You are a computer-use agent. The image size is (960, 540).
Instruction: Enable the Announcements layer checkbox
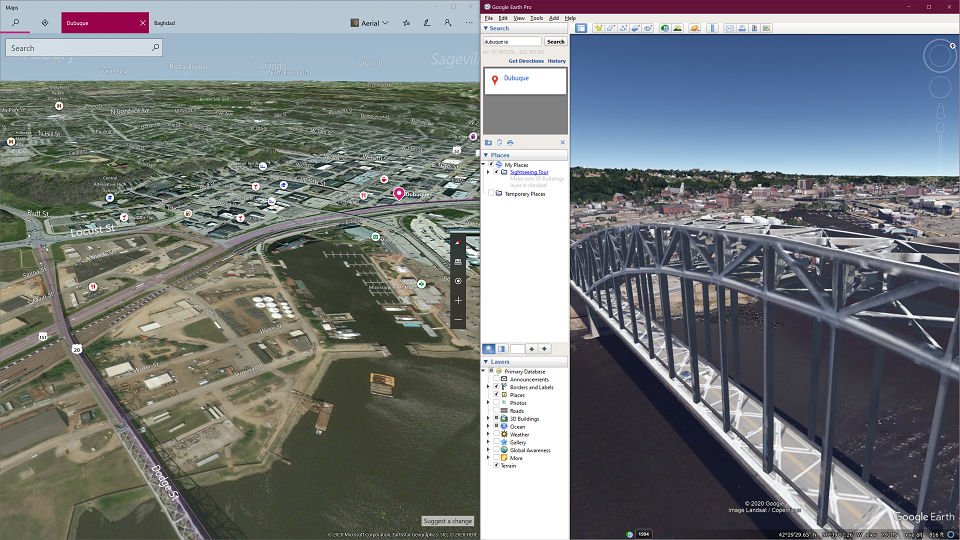[x=497, y=379]
